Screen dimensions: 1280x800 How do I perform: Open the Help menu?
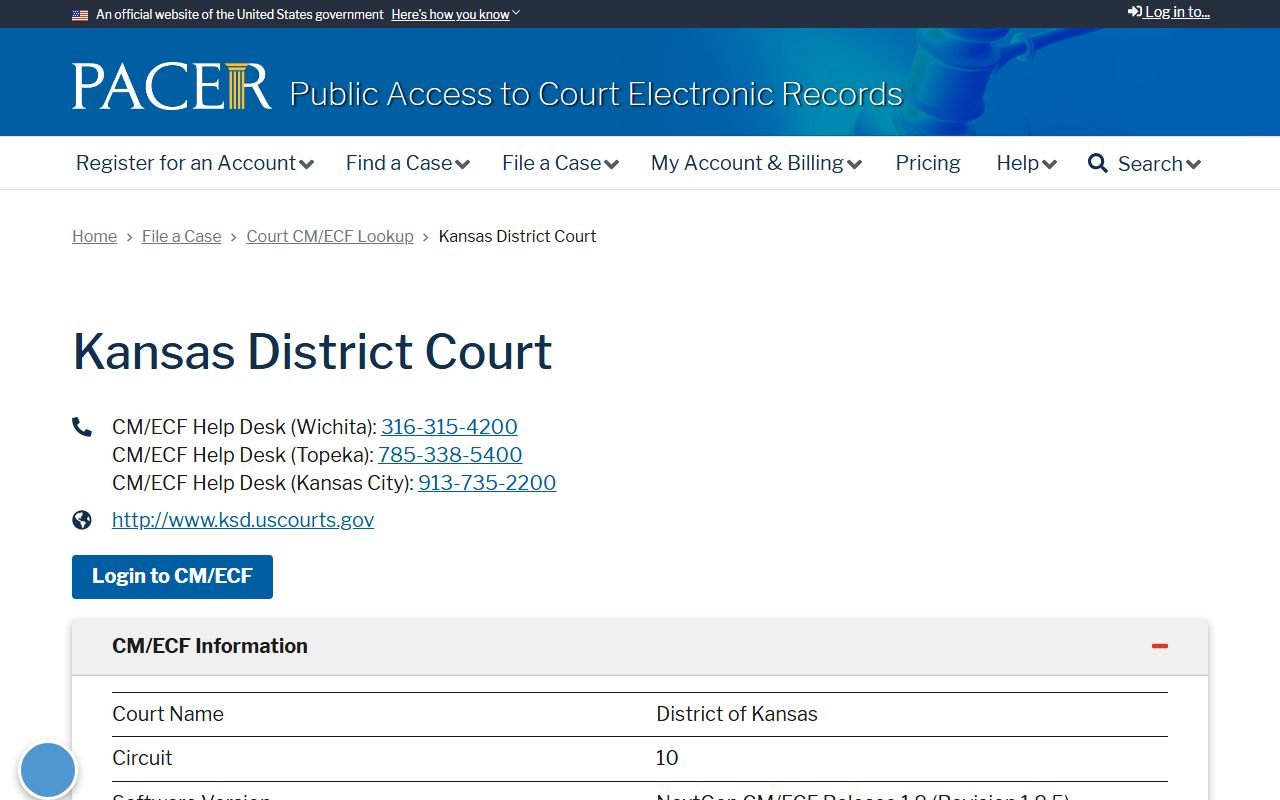pyautogui.click(x=1027, y=163)
